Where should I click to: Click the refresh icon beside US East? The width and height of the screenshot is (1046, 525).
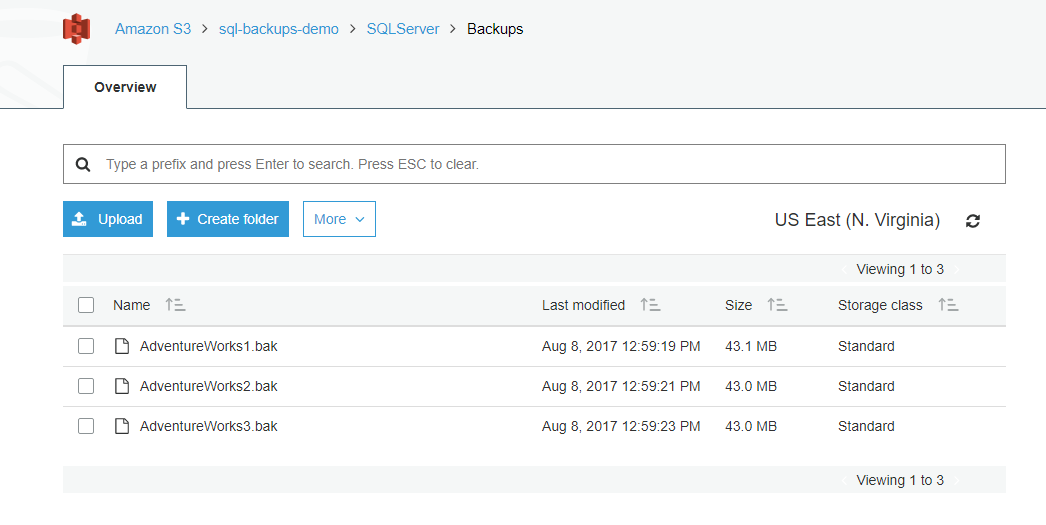coord(973,221)
